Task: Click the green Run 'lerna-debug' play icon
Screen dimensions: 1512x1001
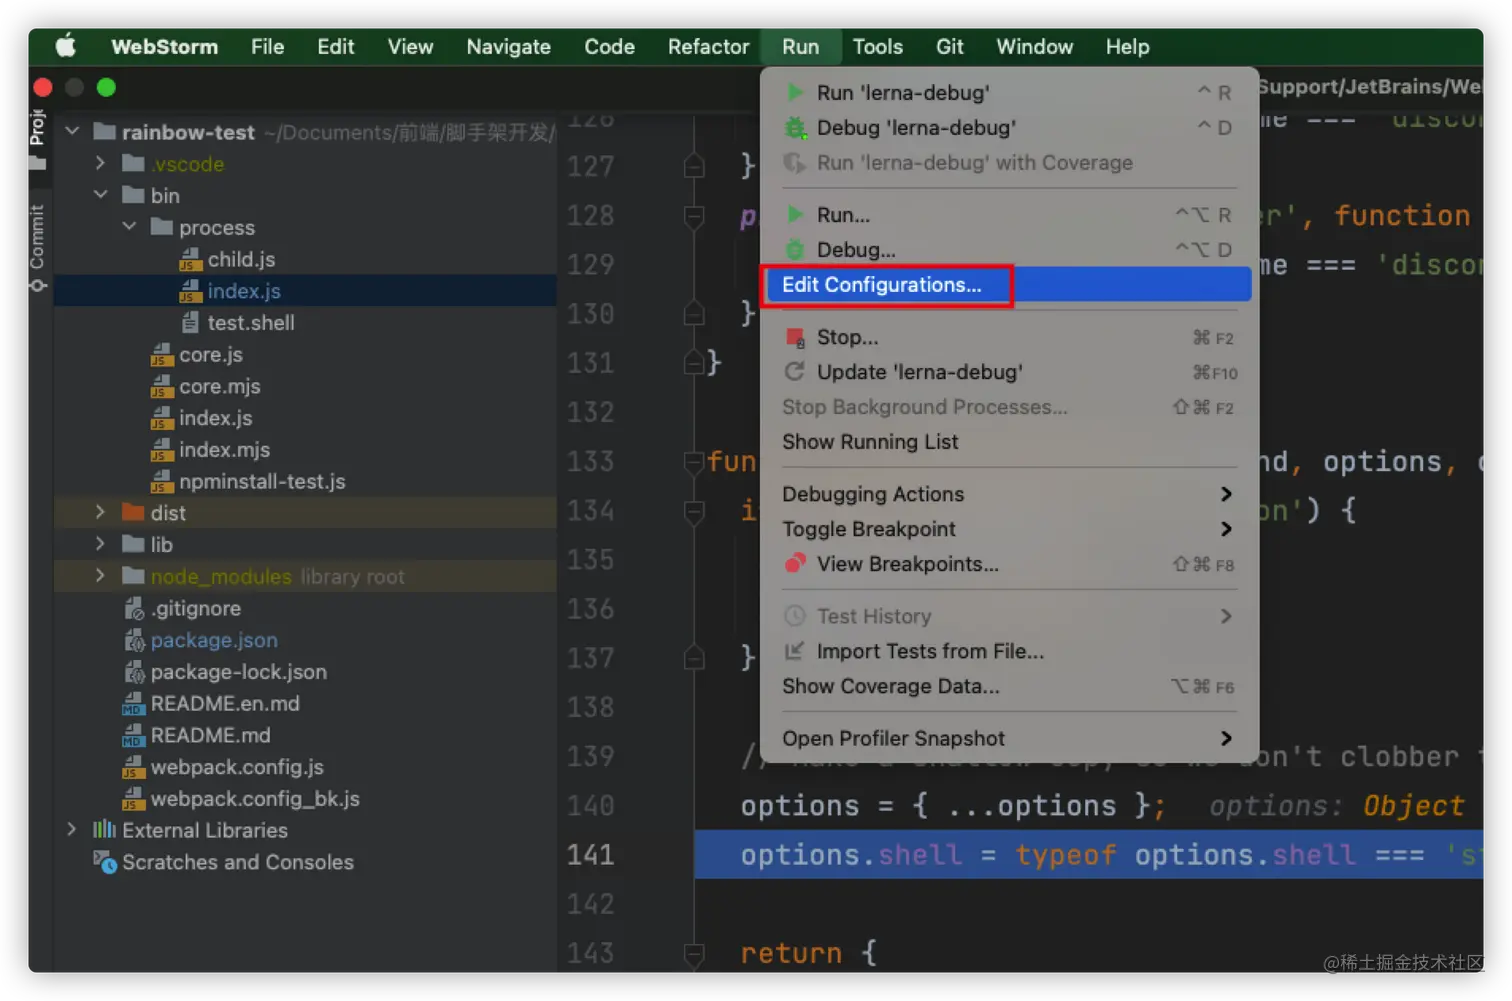Action: [795, 92]
